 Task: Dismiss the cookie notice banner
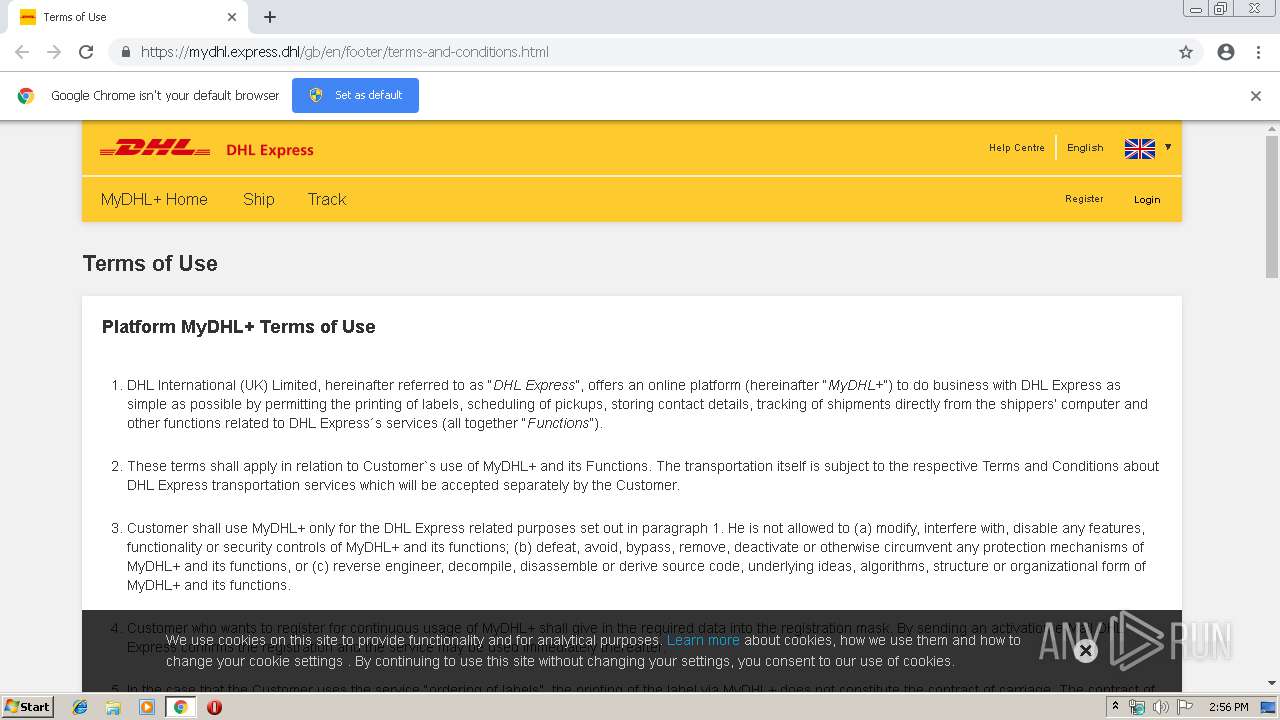tap(1085, 651)
